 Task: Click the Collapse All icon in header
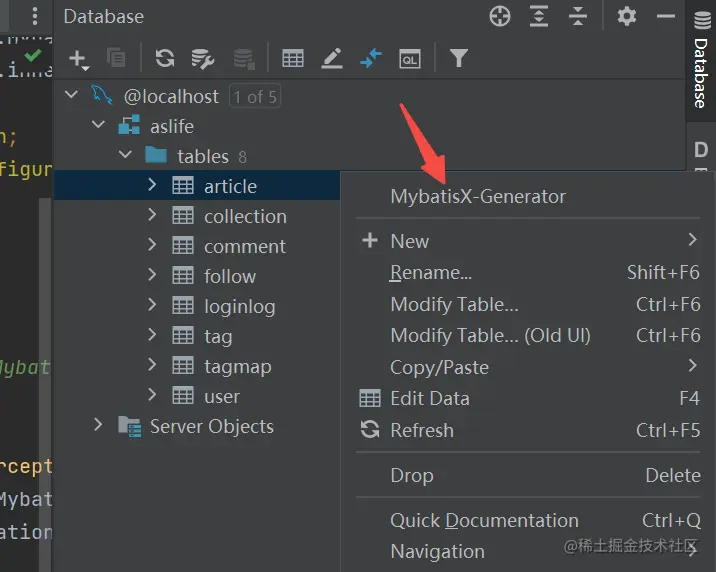tap(578, 17)
